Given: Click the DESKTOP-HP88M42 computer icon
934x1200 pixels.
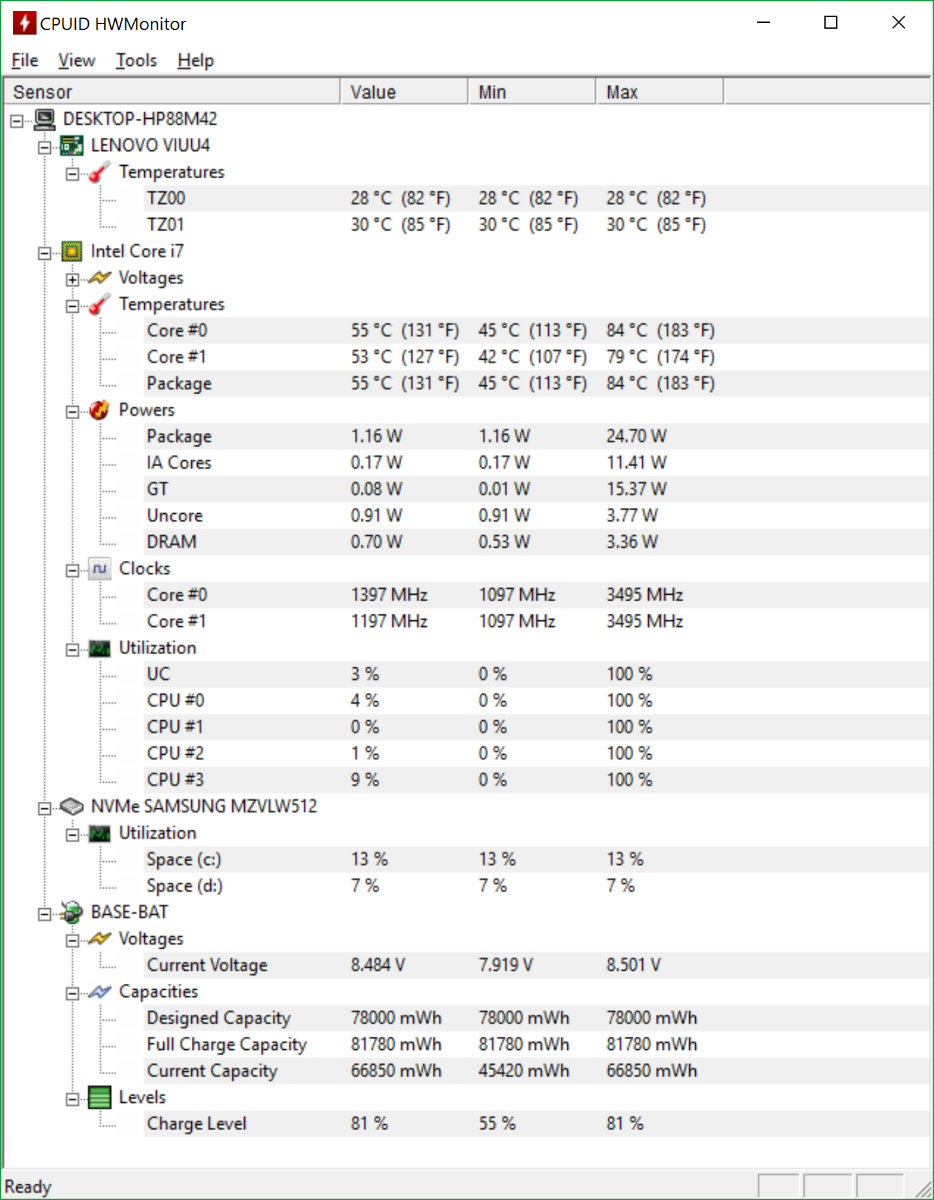Looking at the screenshot, I should pyautogui.click(x=44, y=119).
